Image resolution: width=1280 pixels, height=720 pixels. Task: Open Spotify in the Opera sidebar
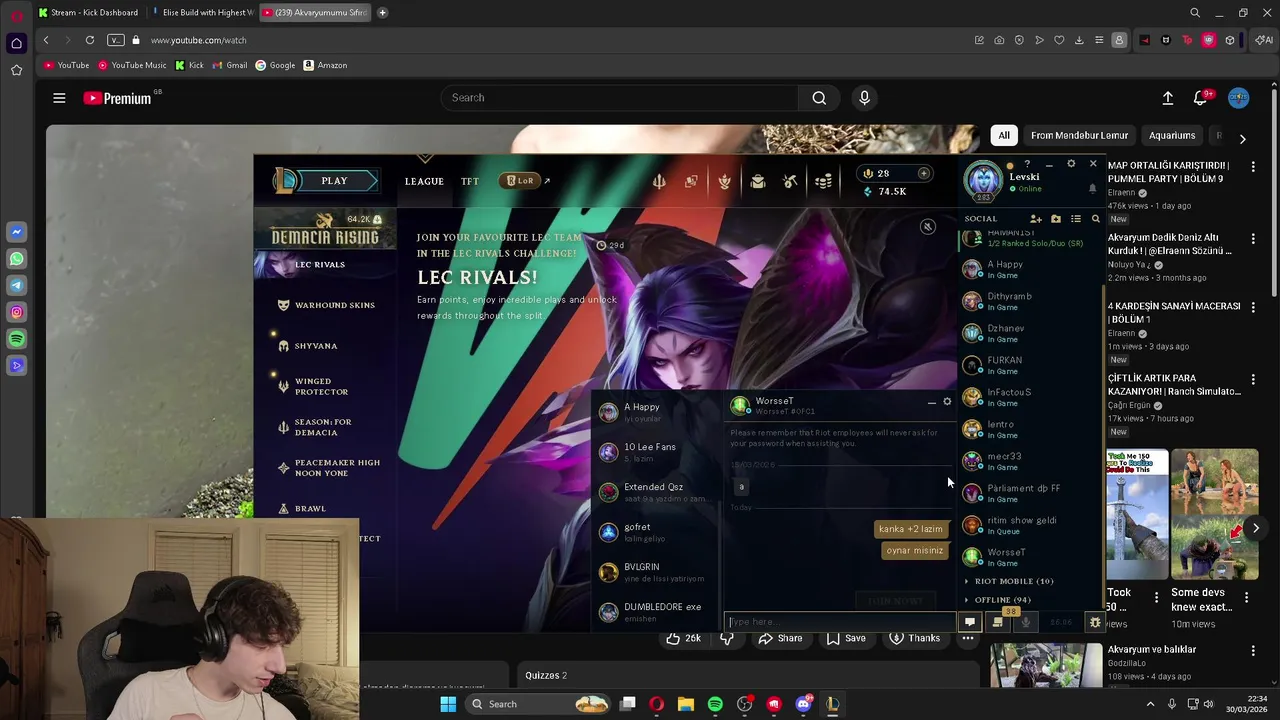[x=16, y=340]
